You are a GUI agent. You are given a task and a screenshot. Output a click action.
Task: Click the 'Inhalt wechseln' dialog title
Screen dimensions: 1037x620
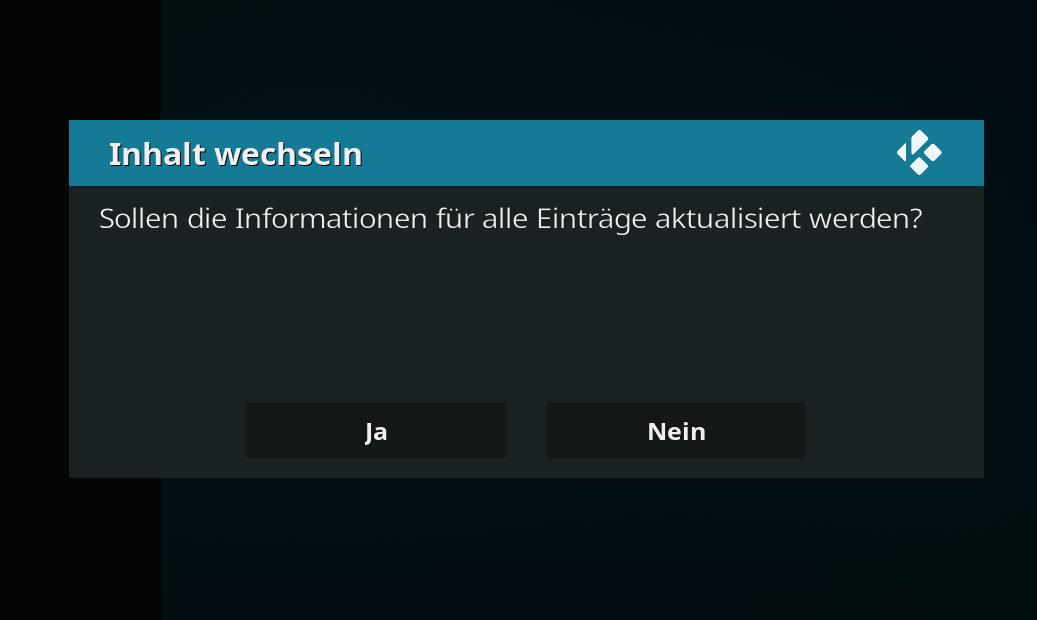235,154
